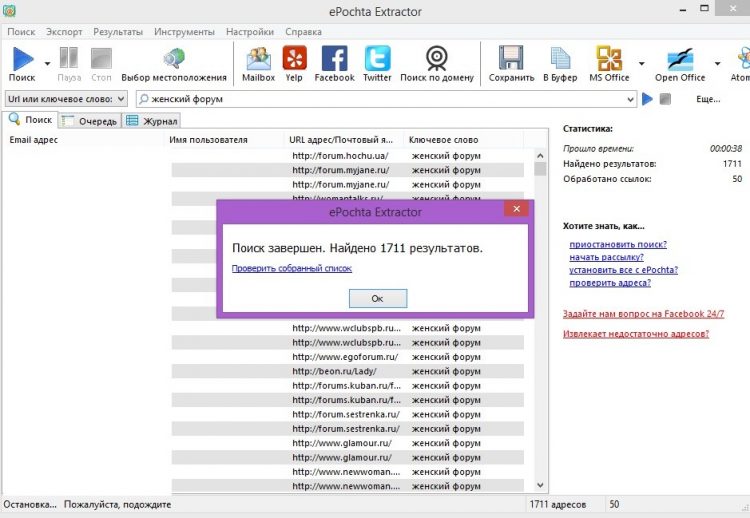
Task: Sort by Ключевое слово column header
Action: pos(464,140)
